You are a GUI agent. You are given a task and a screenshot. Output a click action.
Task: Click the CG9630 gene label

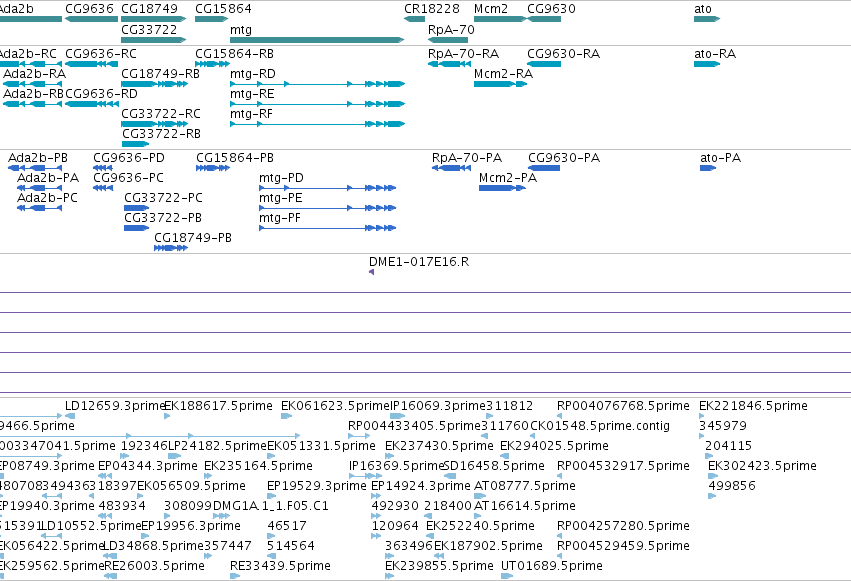pos(551,9)
